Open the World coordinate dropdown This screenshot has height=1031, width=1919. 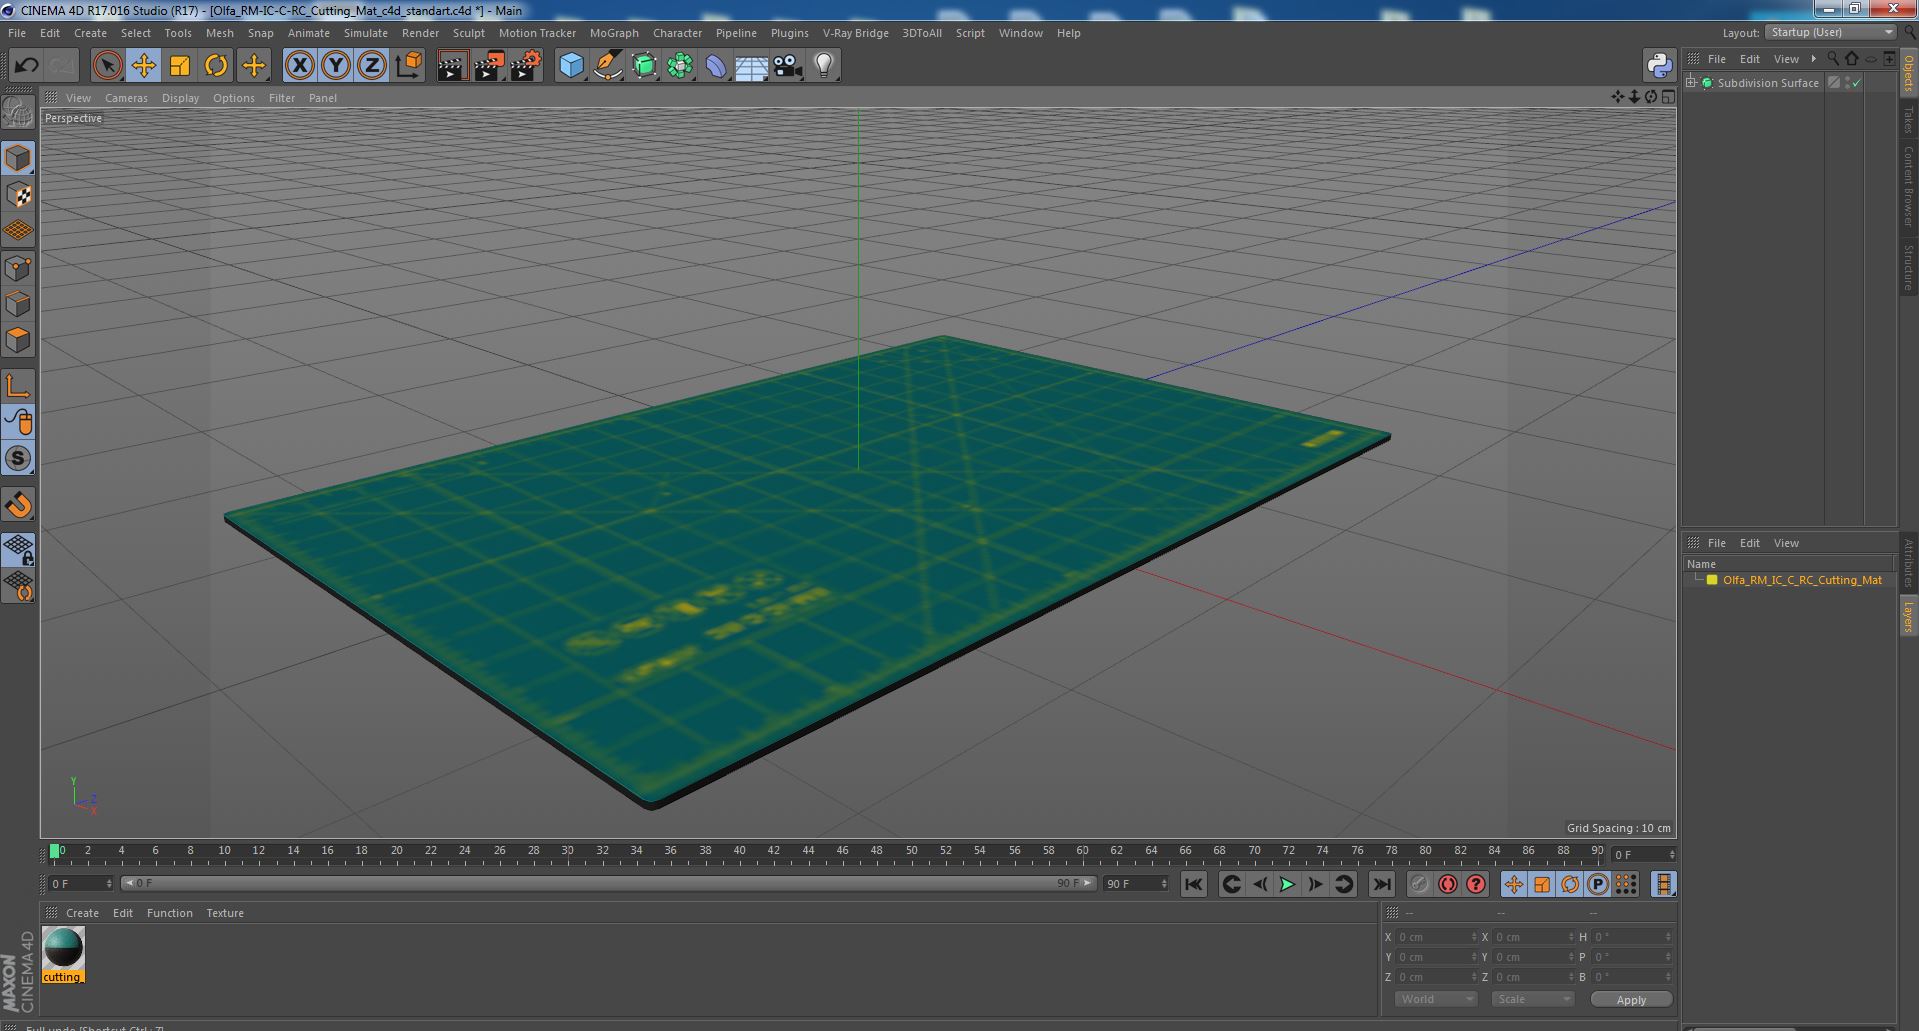pos(1436,999)
